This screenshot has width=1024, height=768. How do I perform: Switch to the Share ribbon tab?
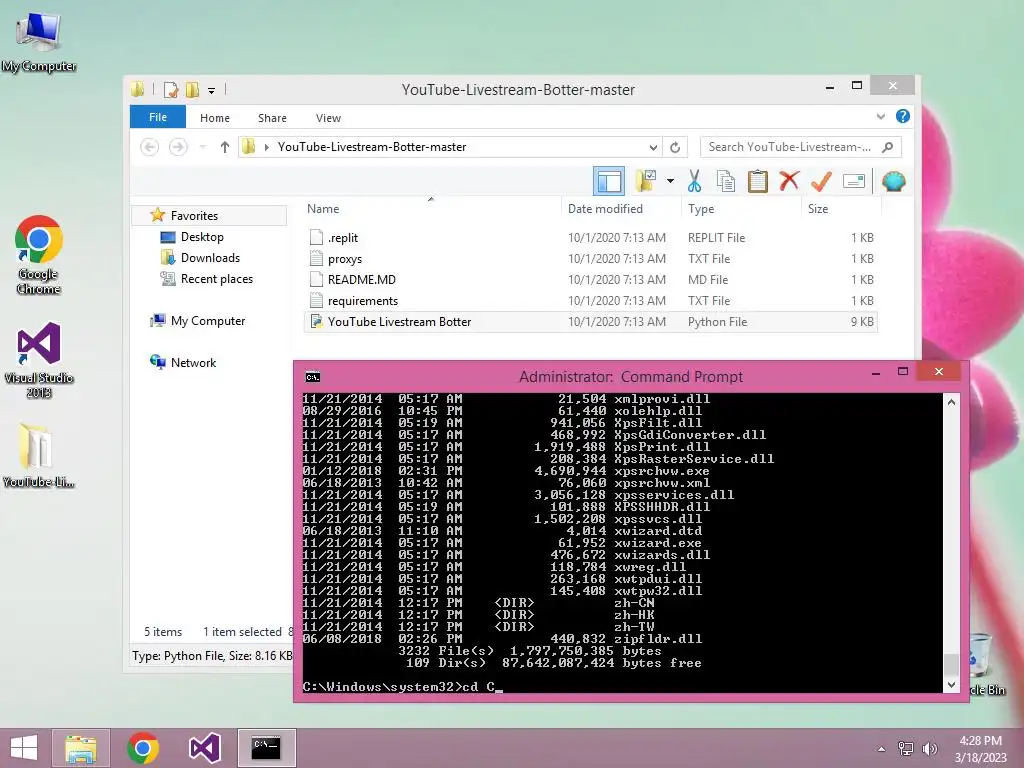272,118
